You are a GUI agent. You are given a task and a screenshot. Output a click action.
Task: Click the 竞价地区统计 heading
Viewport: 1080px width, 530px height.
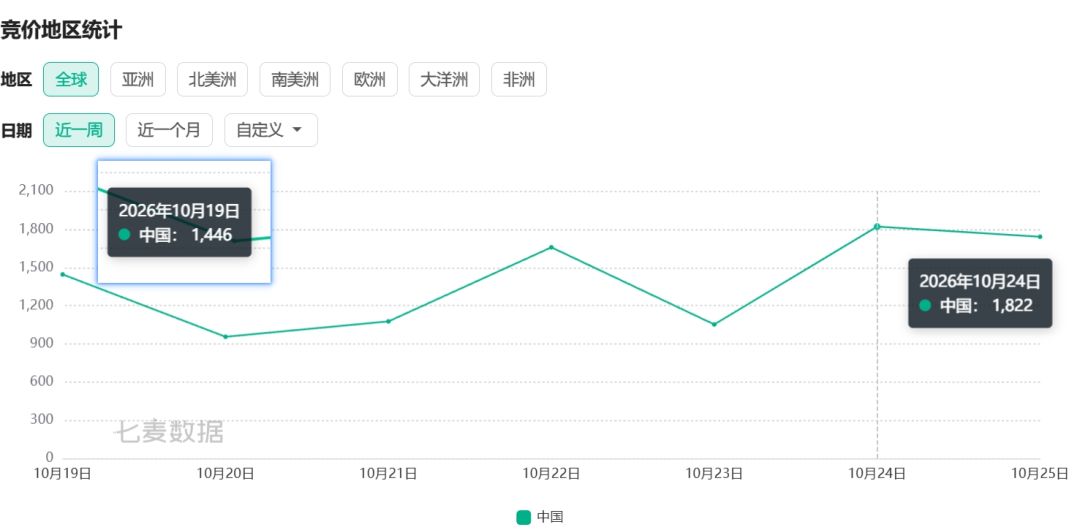point(61,30)
